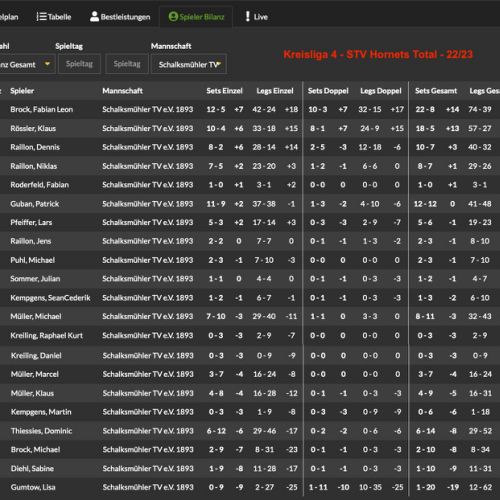The image size is (500, 500).
Task: Open the Schalksmühler TV Mannschaft dropdown
Action: 189,64
